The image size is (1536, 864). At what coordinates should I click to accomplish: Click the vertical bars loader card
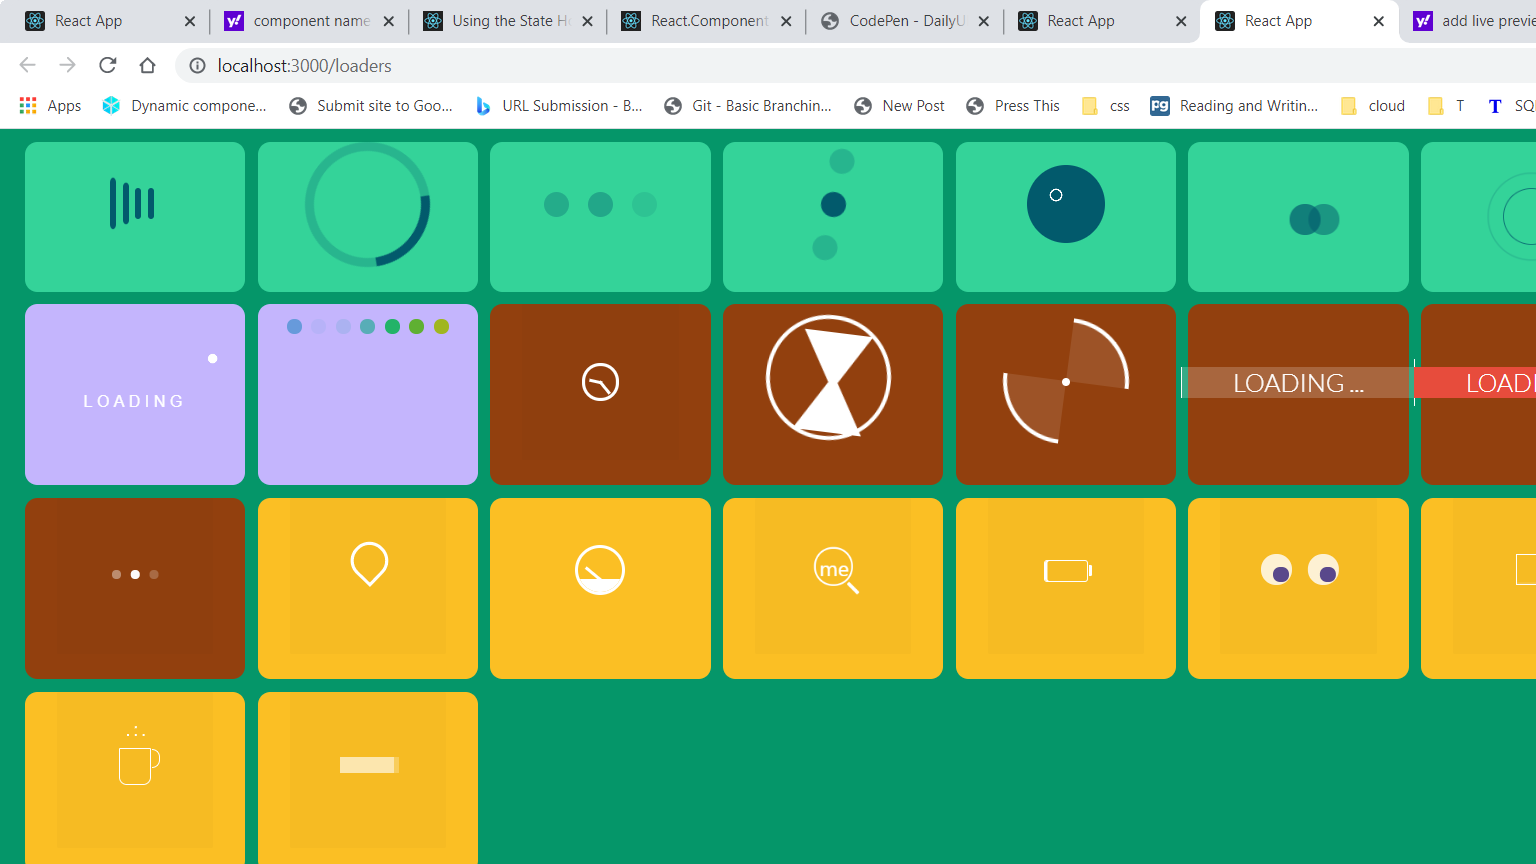point(135,217)
